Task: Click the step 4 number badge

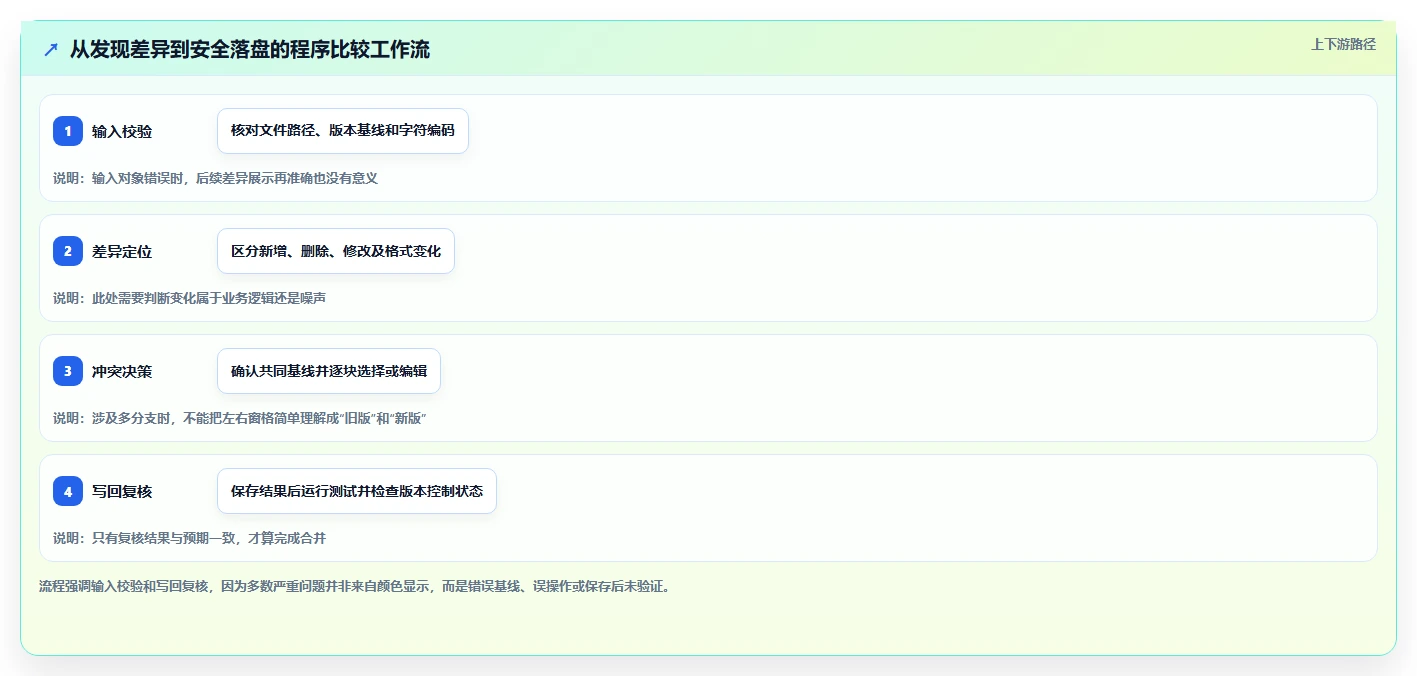Action: (x=68, y=491)
